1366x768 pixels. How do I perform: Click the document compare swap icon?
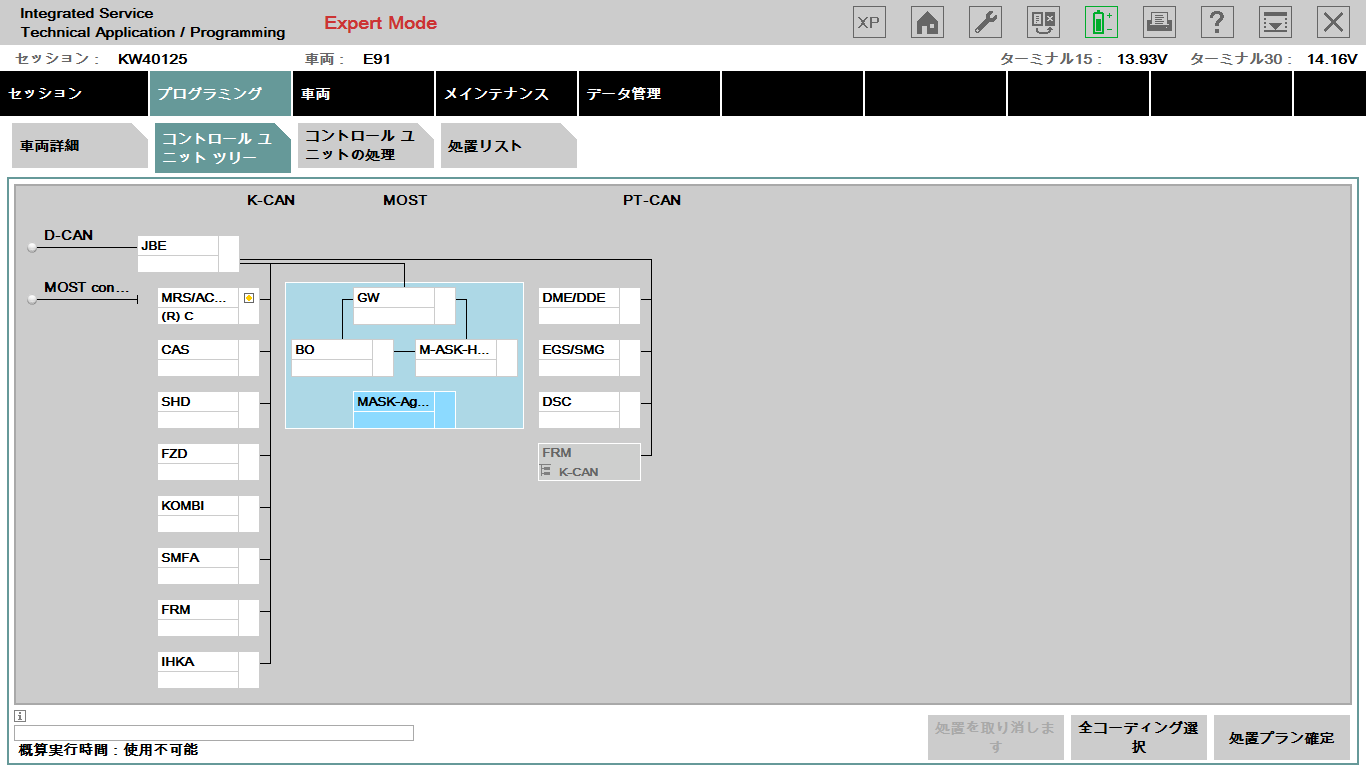[1043, 22]
